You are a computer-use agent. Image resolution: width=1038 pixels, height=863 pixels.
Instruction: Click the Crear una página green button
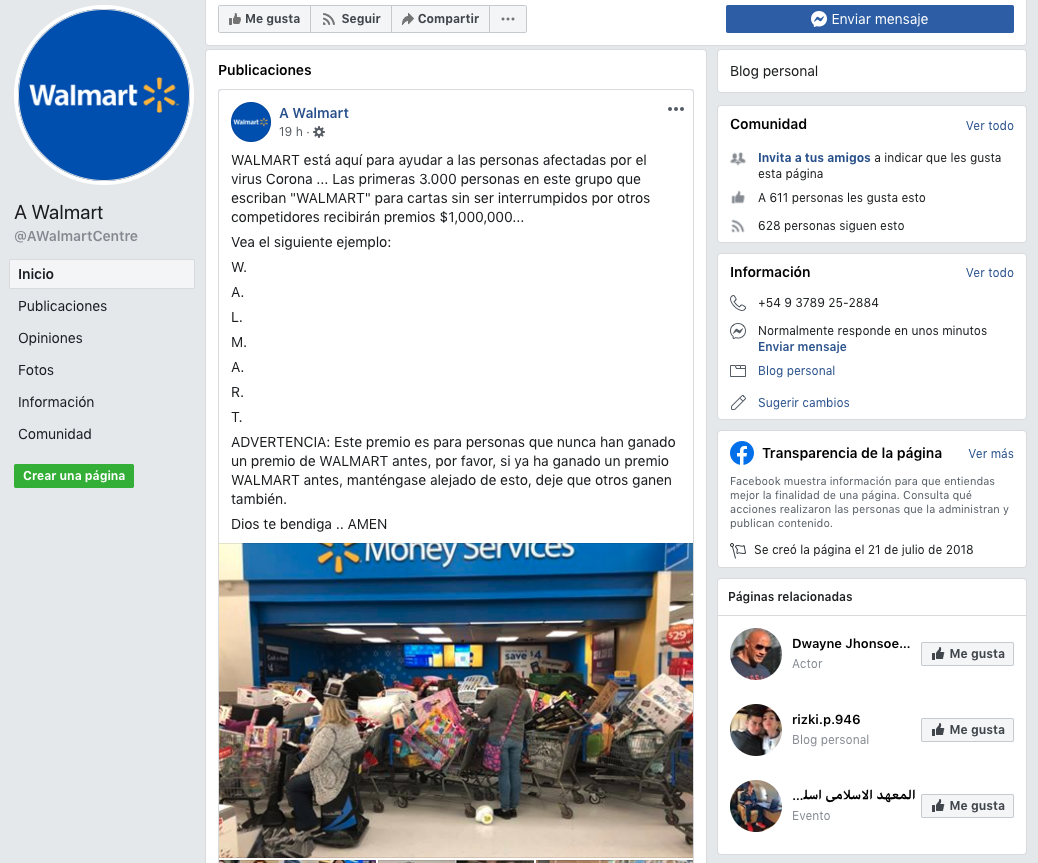pyautogui.click(x=74, y=476)
